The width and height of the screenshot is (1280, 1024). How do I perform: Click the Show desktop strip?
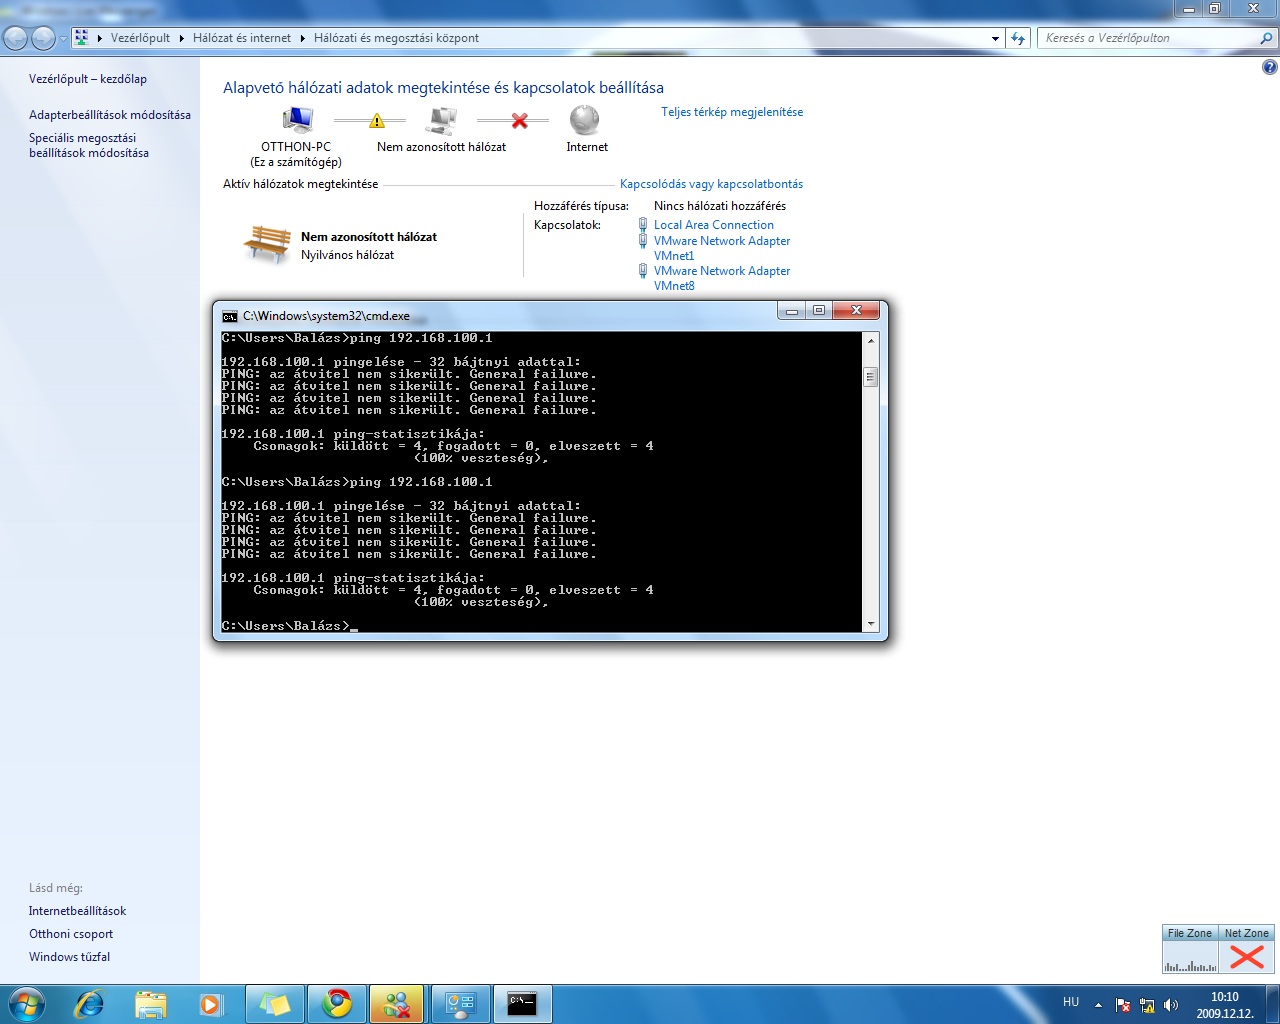pyautogui.click(x=1272, y=1004)
